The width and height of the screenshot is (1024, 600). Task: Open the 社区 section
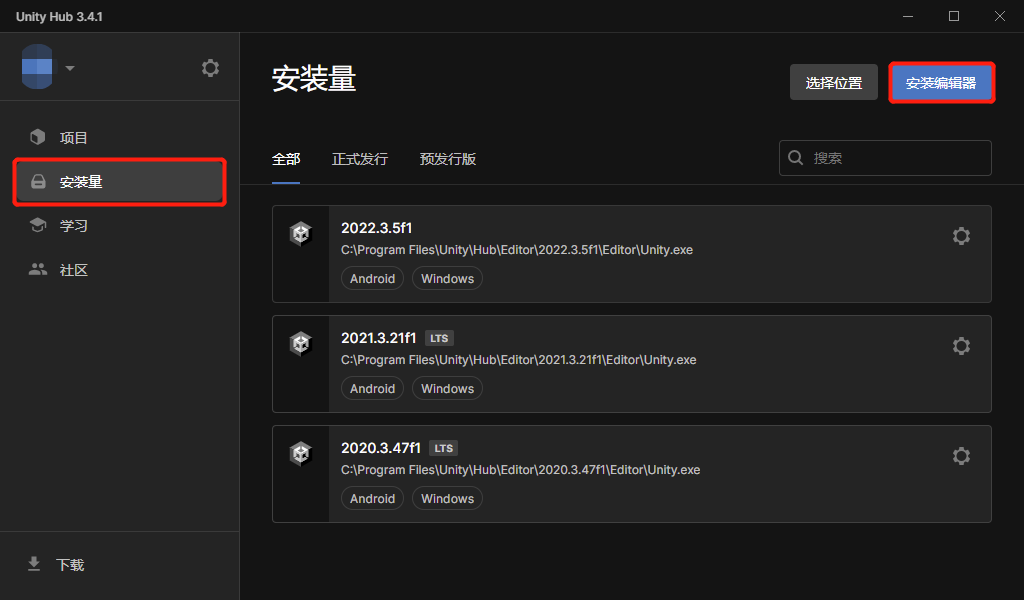[120, 270]
